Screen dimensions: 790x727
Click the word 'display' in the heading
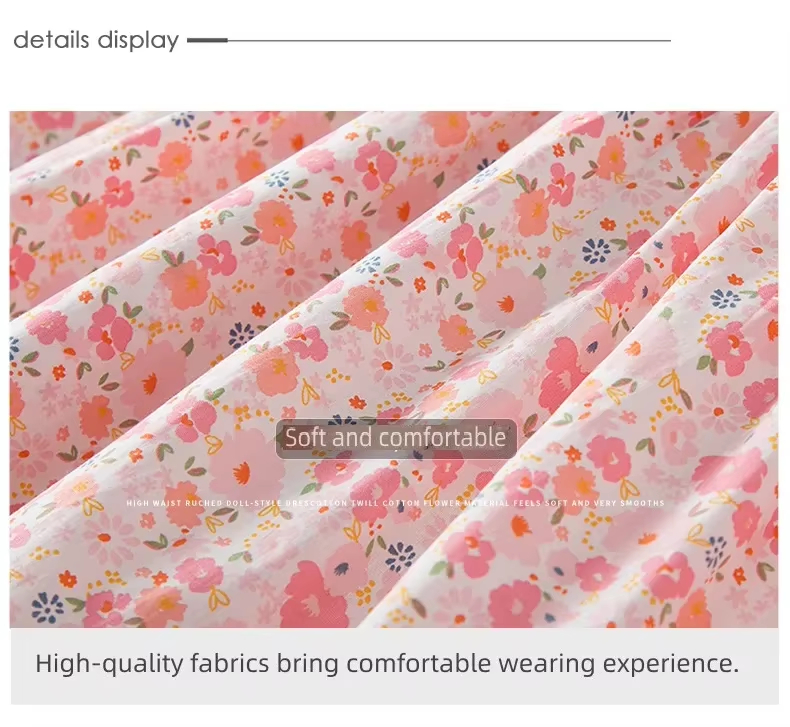click(x=139, y=40)
